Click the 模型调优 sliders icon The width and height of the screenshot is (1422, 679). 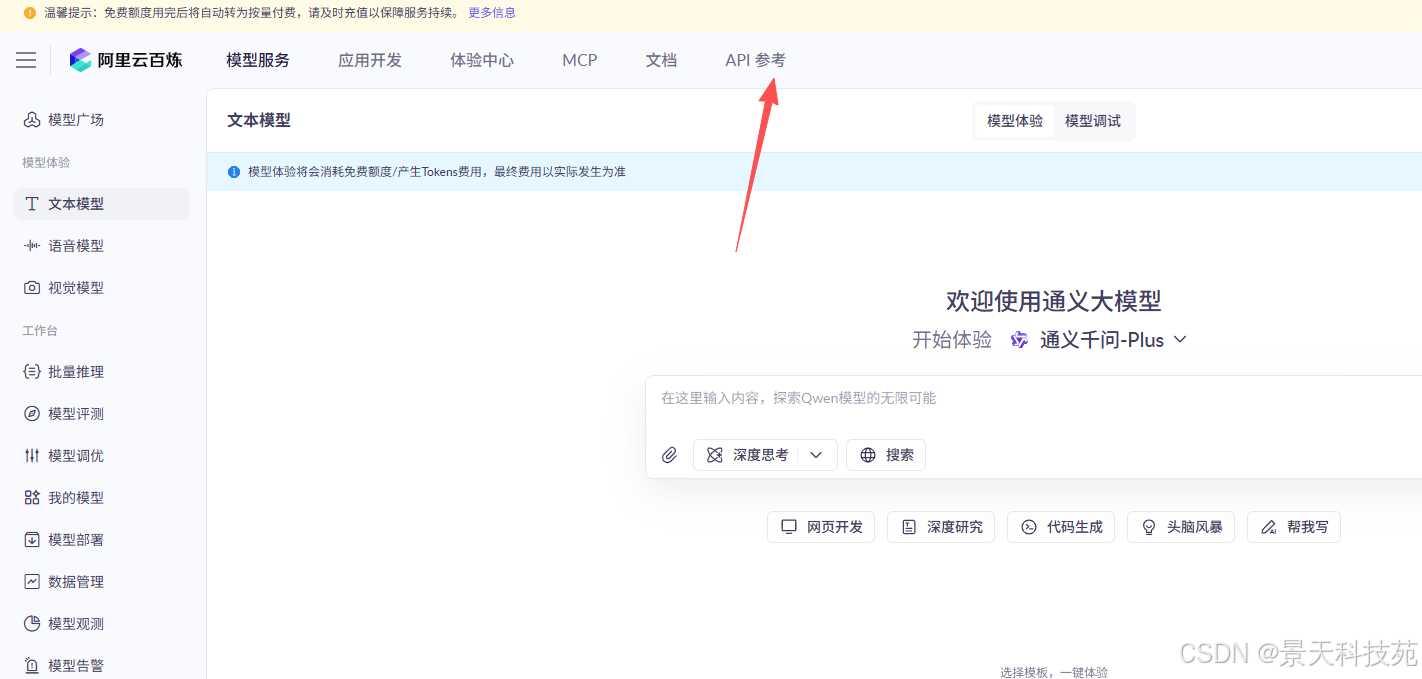(32, 456)
